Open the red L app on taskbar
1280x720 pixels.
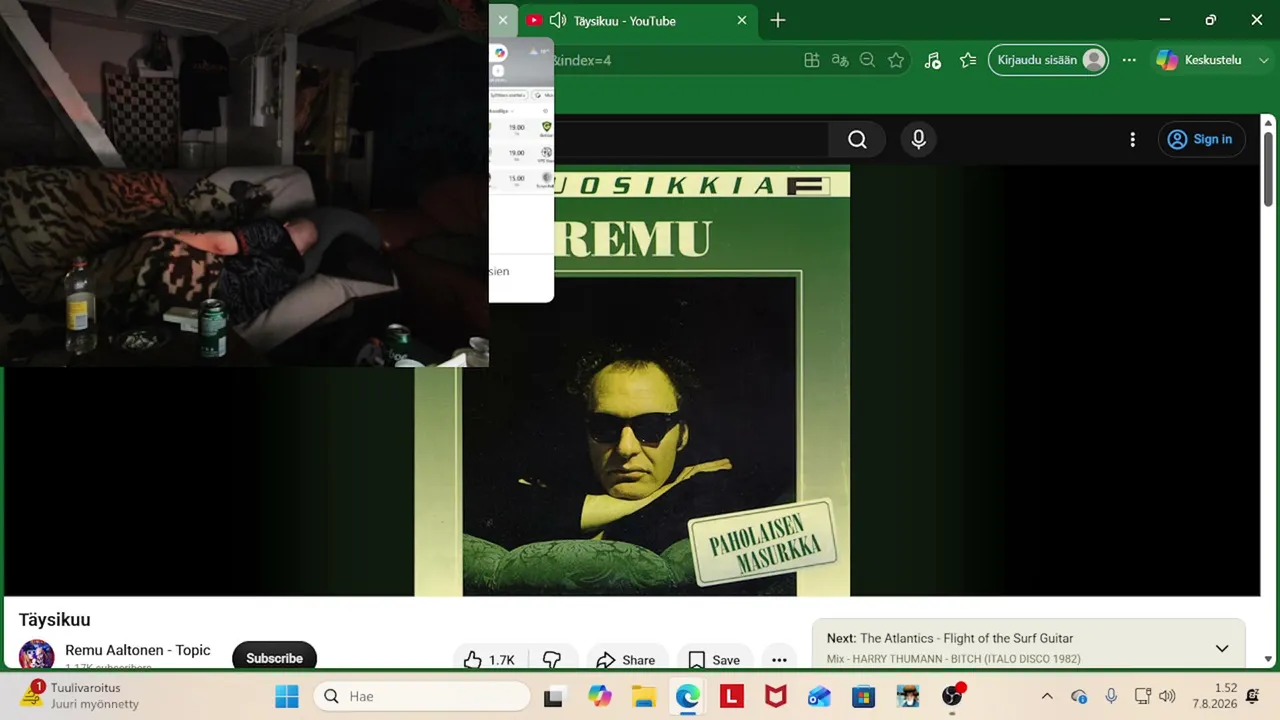(x=732, y=696)
